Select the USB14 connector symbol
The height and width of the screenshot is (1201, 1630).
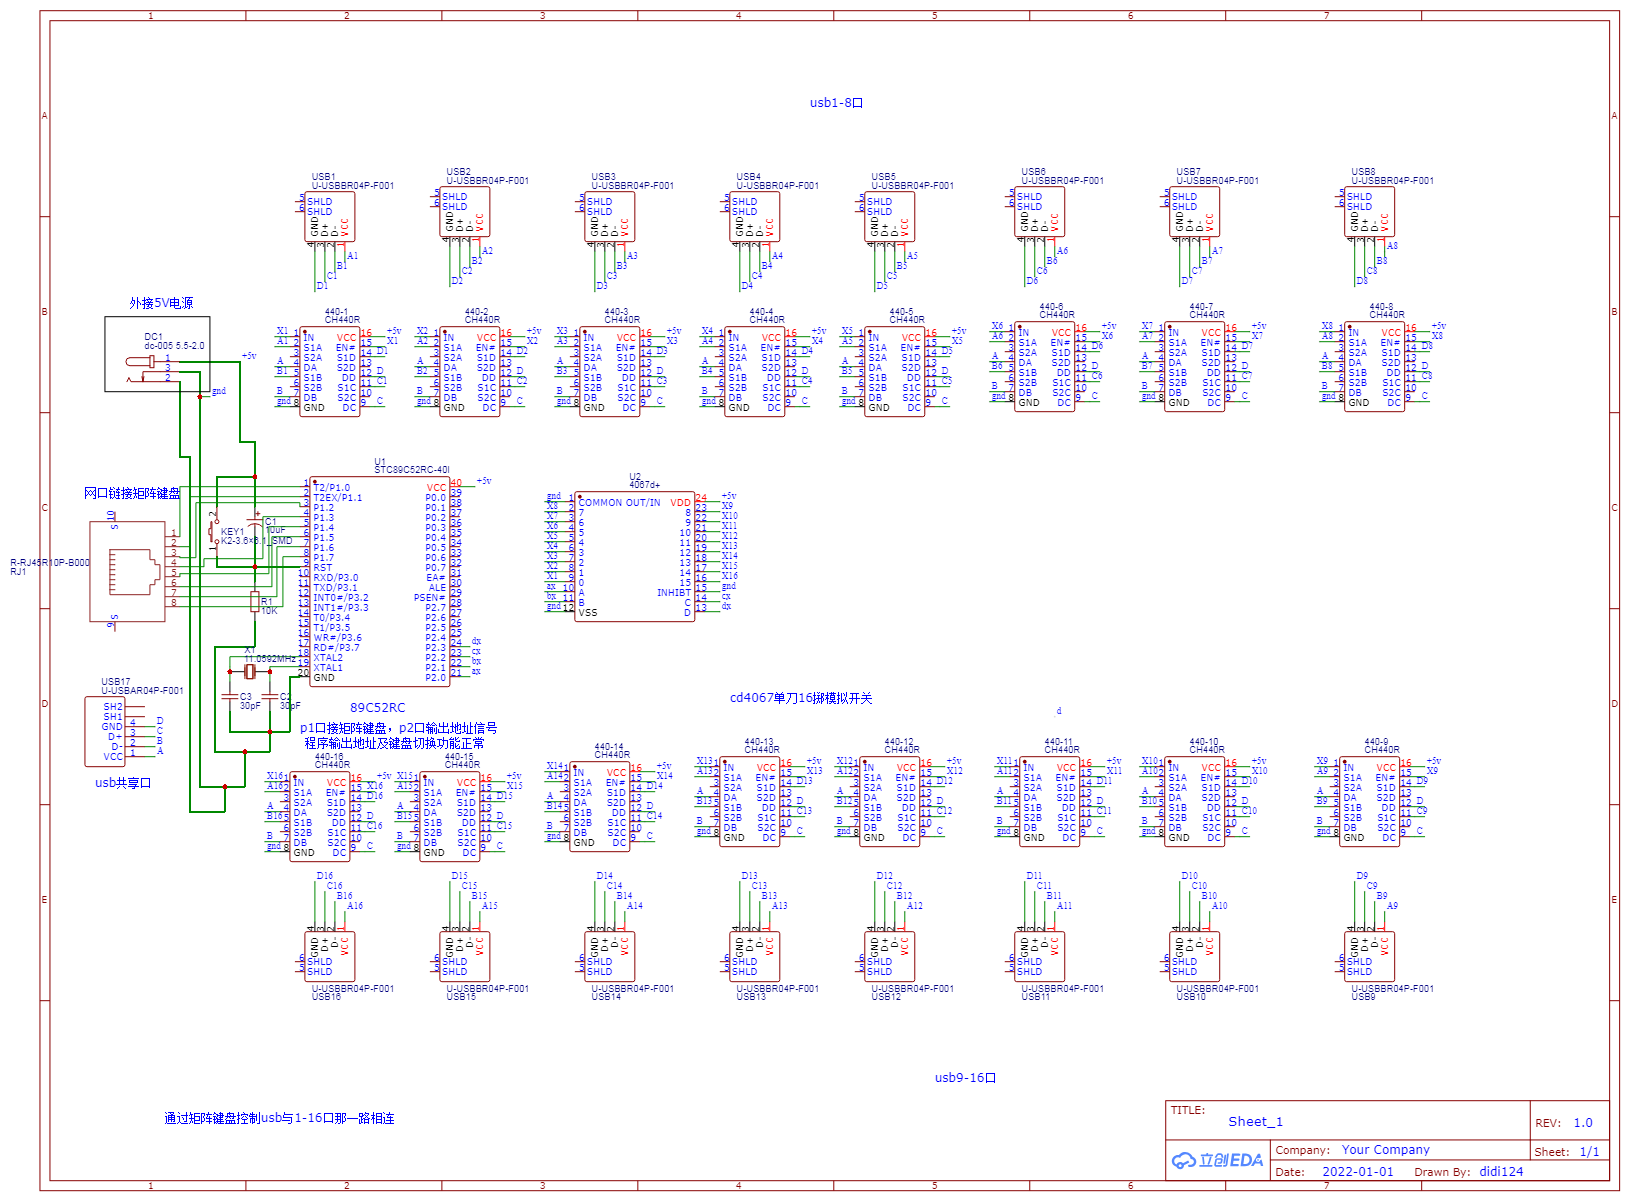[610, 956]
